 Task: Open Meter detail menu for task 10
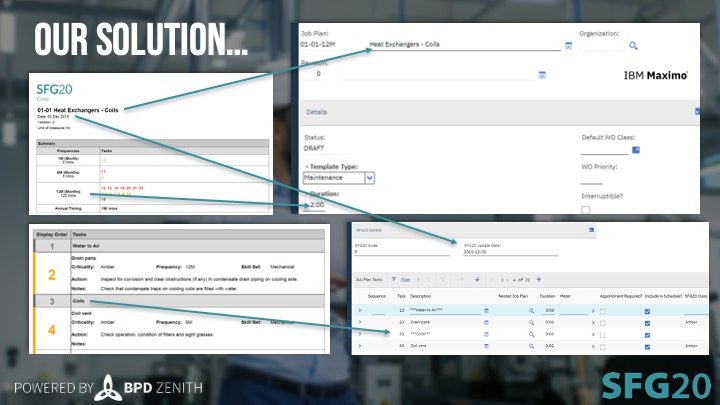[x=593, y=311]
